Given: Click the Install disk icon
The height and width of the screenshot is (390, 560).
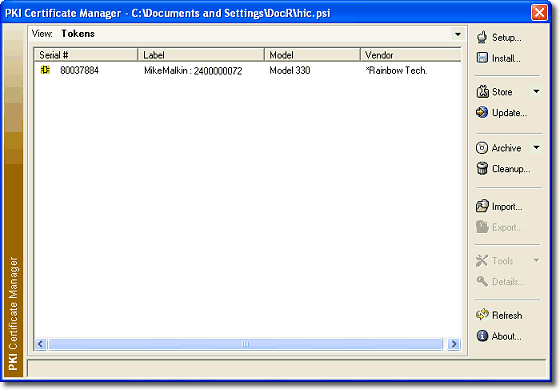Looking at the screenshot, I should click(x=482, y=58).
